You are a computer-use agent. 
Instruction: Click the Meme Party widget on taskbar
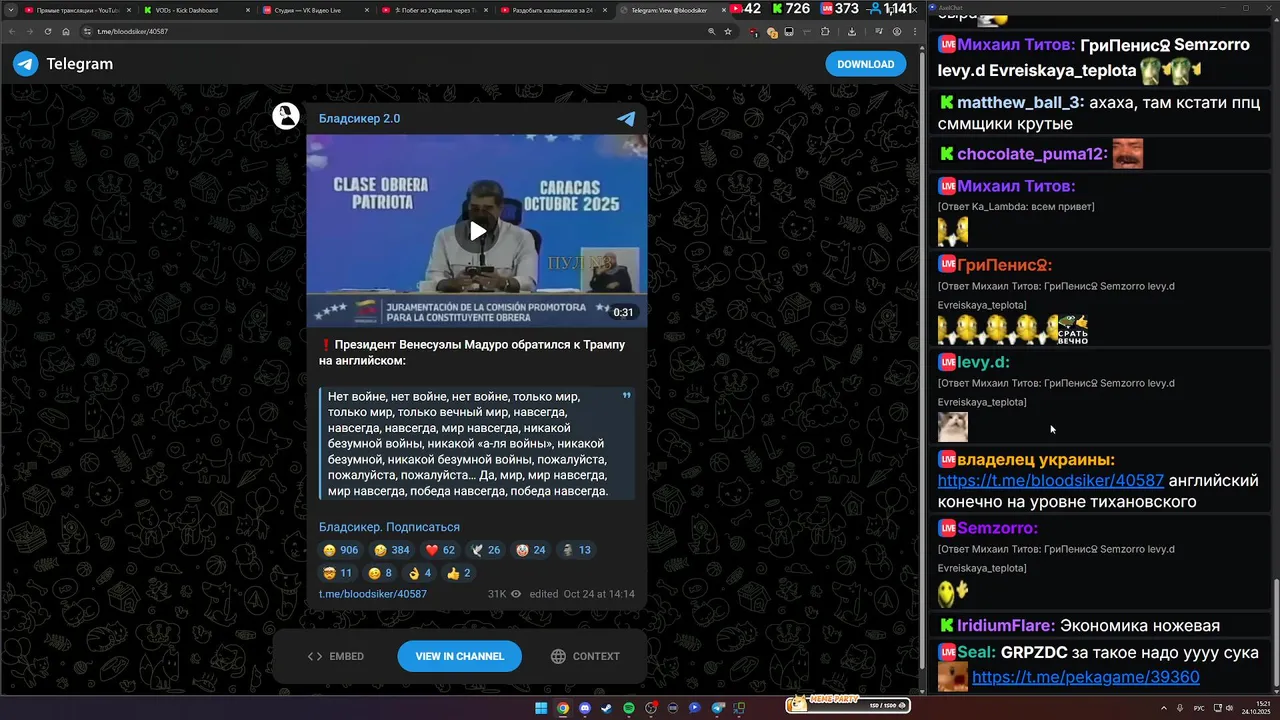click(848, 705)
